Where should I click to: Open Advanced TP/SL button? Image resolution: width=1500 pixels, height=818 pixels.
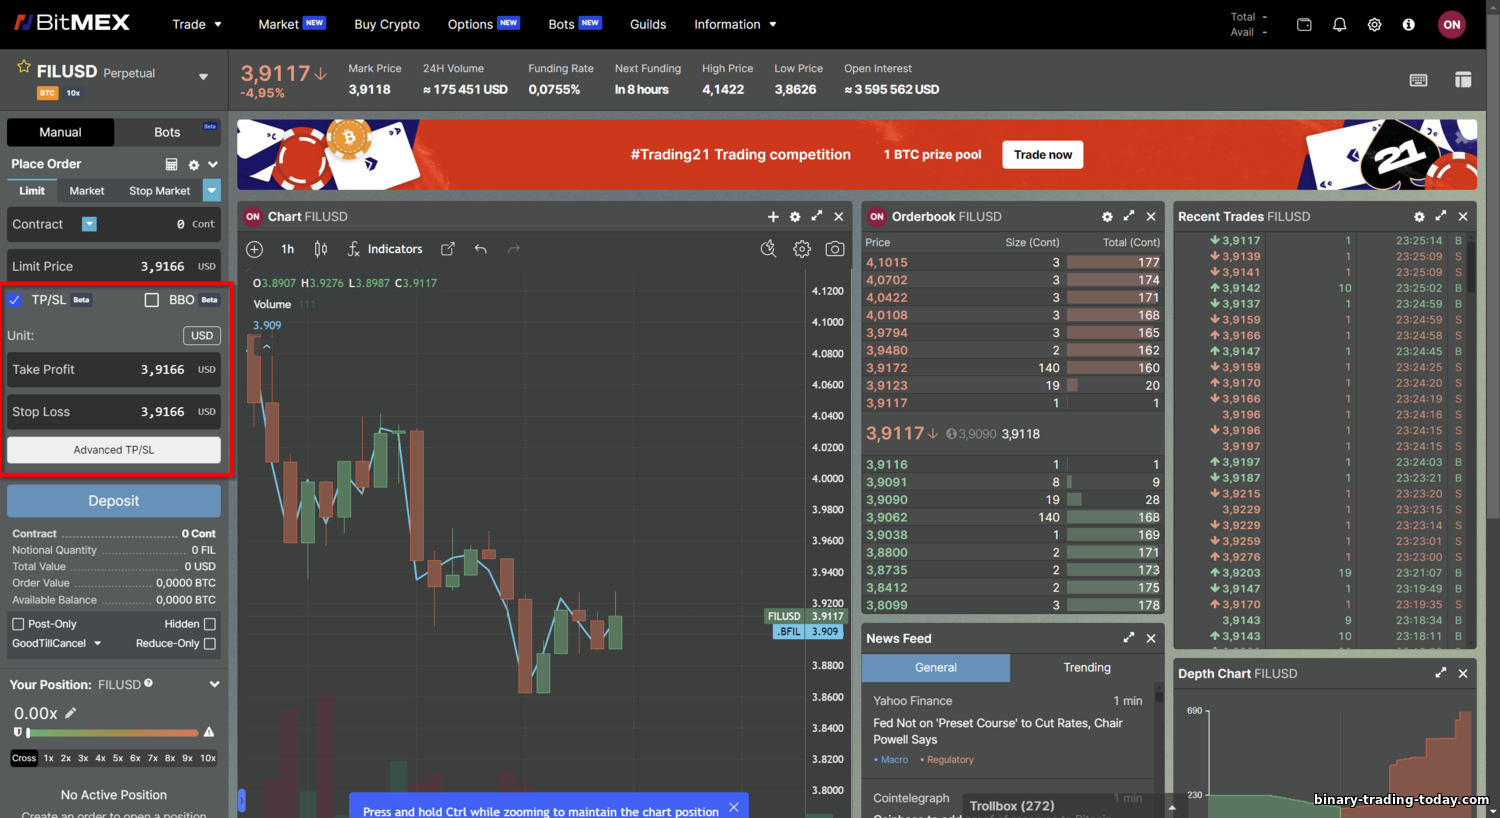(114, 450)
